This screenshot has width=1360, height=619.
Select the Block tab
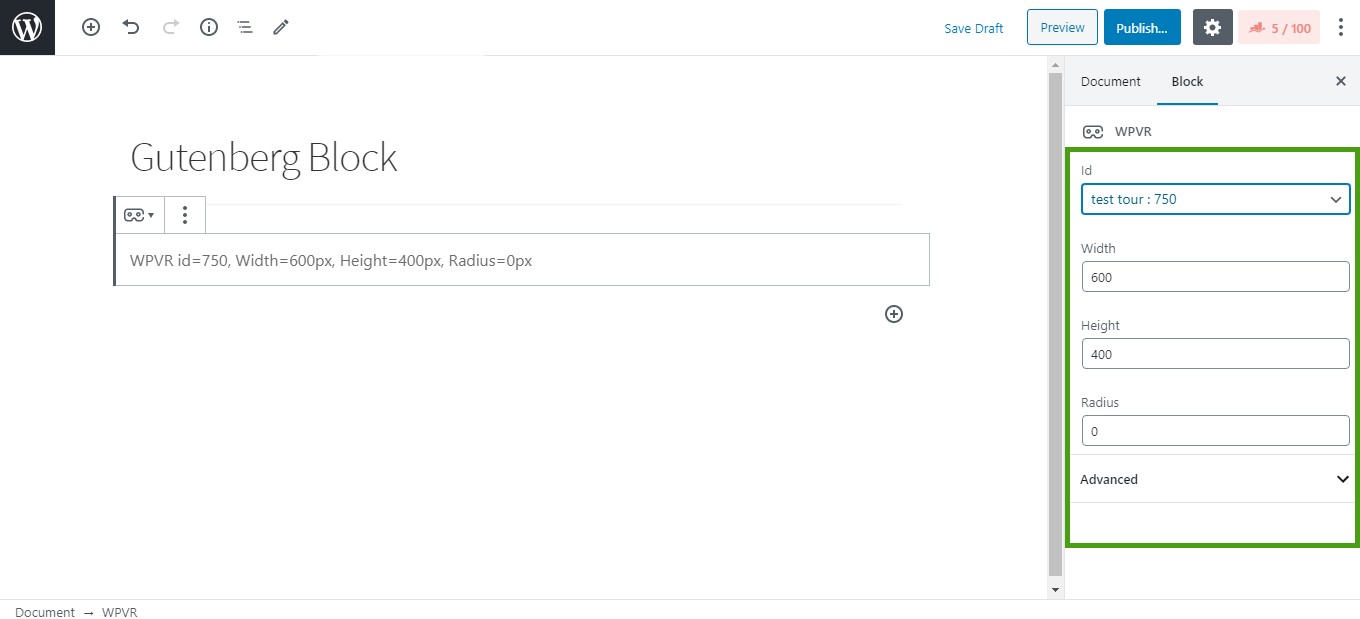click(1187, 81)
